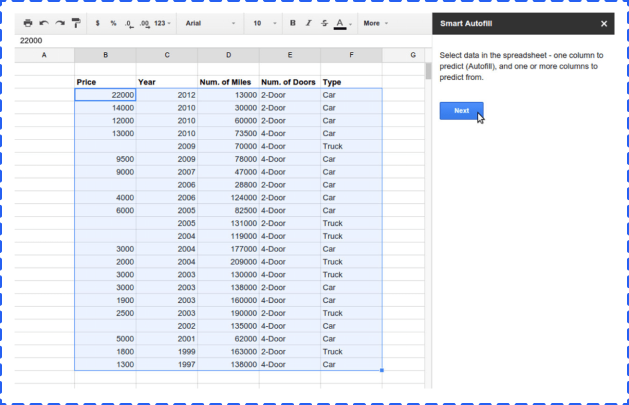
Task: Select column D header
Action: click(x=228, y=54)
